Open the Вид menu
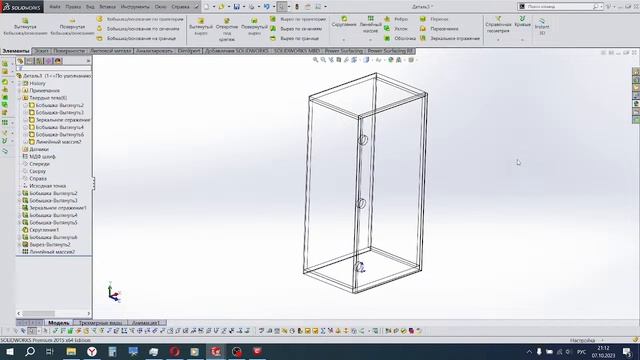 (90, 7)
